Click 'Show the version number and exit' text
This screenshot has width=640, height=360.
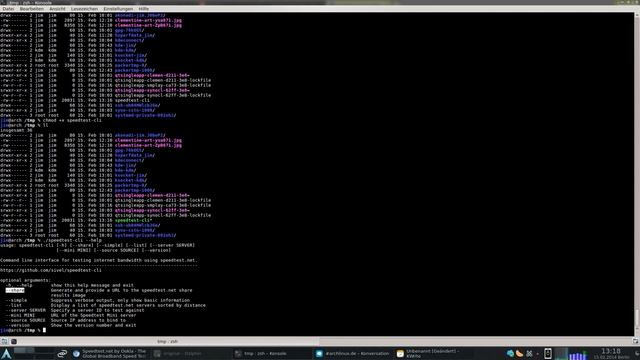click(x=93, y=325)
